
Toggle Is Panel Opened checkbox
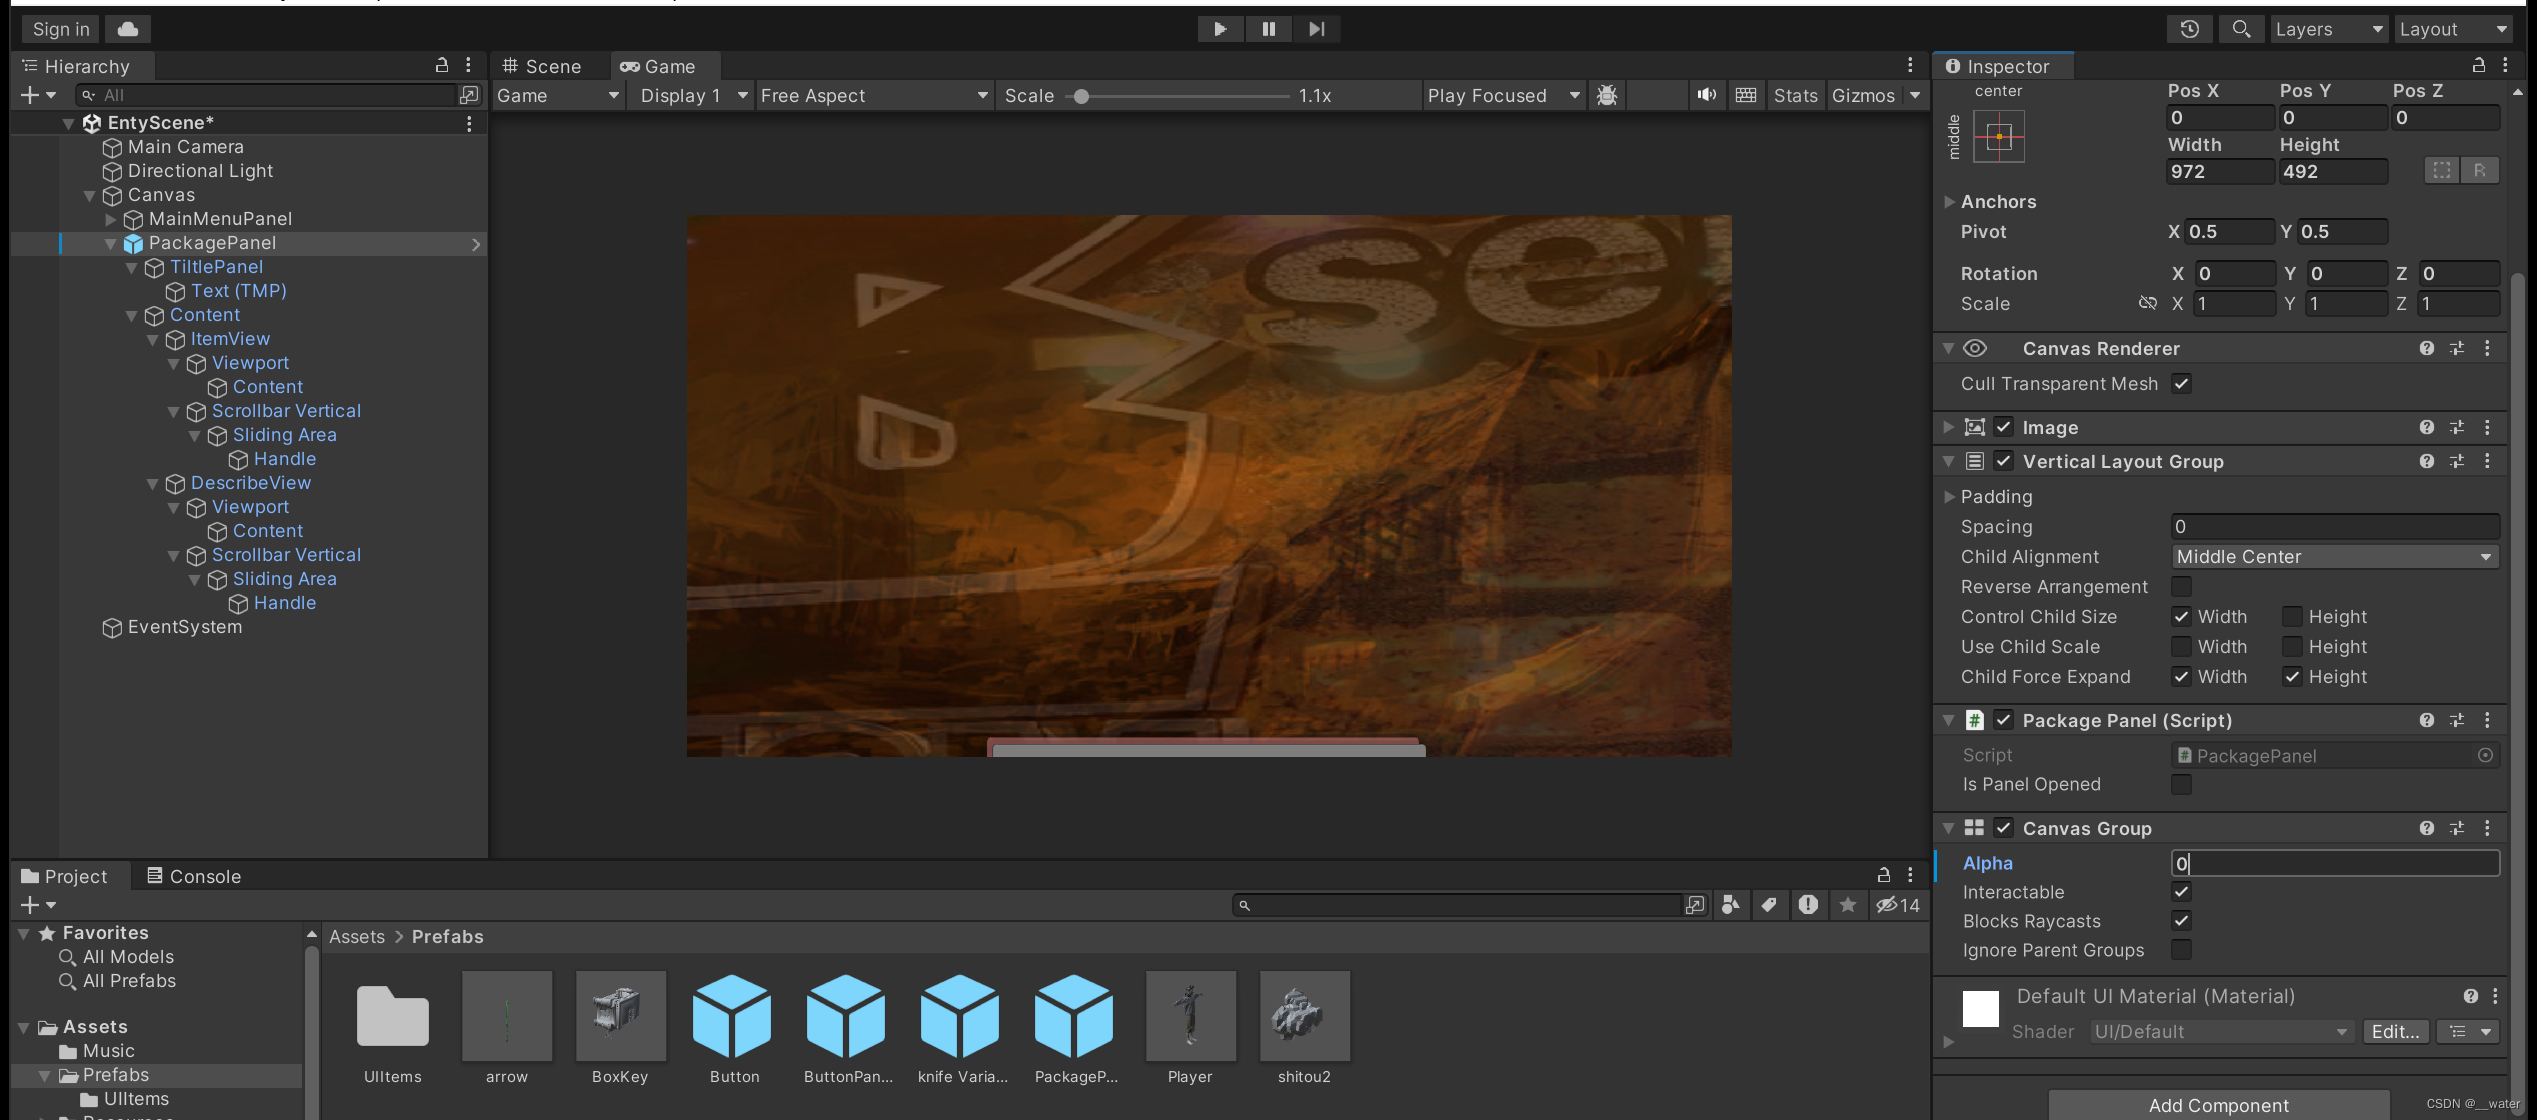point(2181,785)
